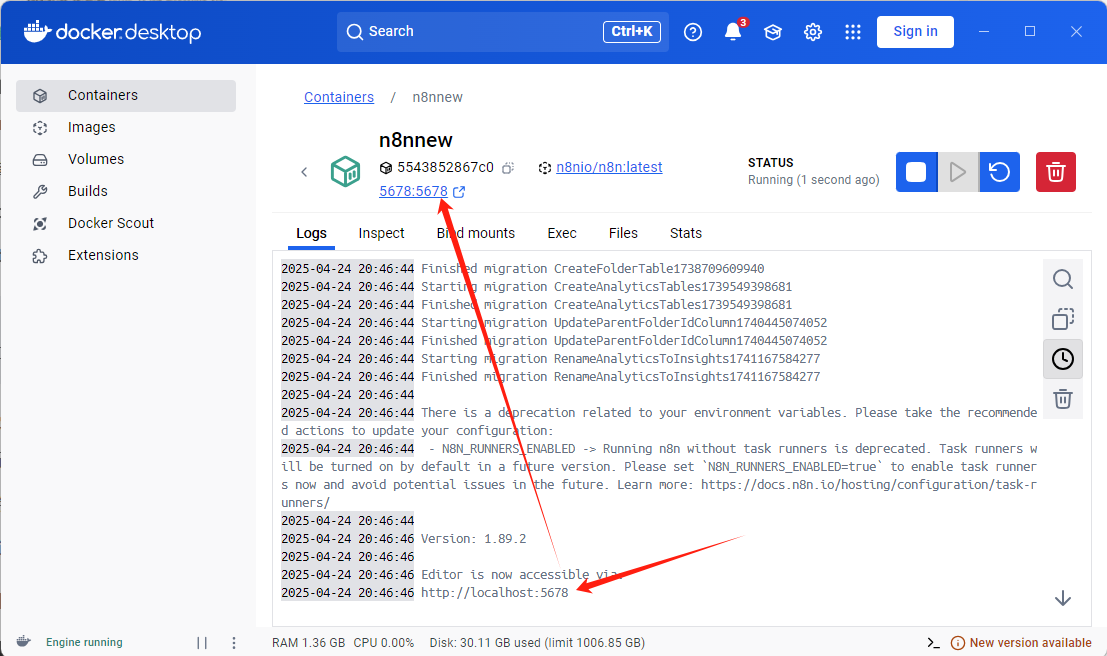Pause the Docker engine
The image size is (1107, 656).
click(x=202, y=643)
